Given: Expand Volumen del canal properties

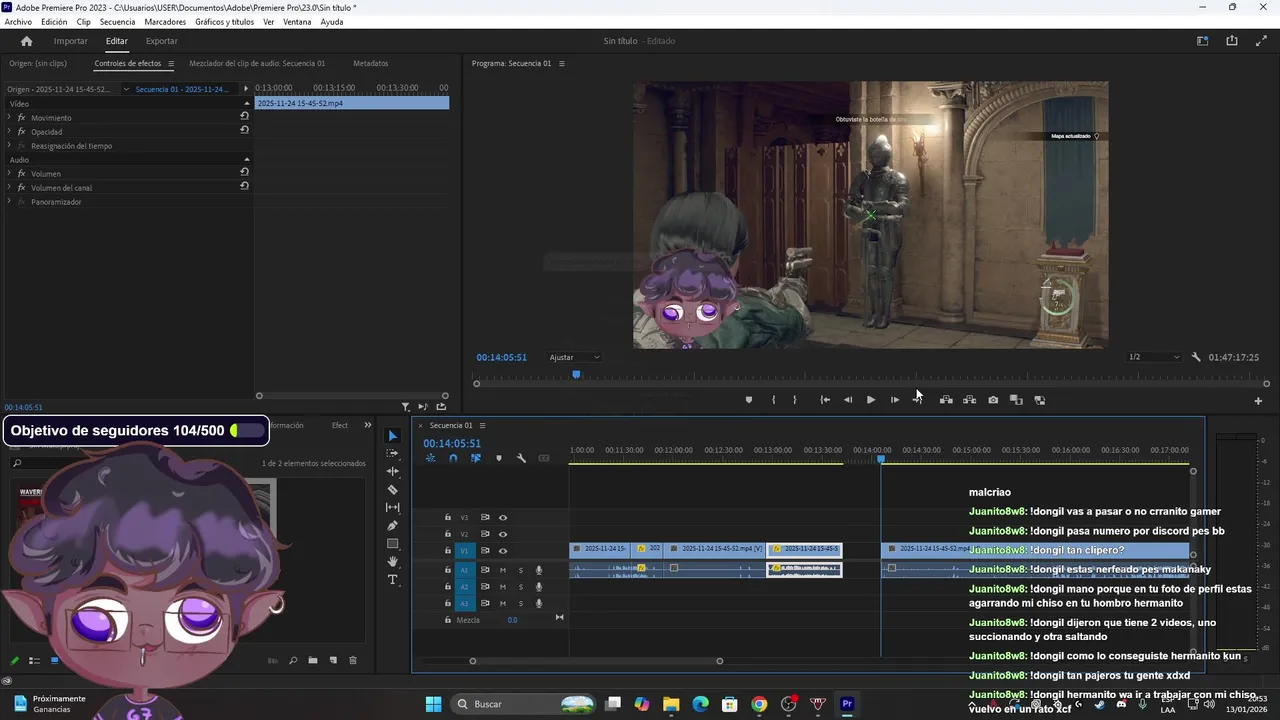Looking at the screenshot, I should 9,187.
